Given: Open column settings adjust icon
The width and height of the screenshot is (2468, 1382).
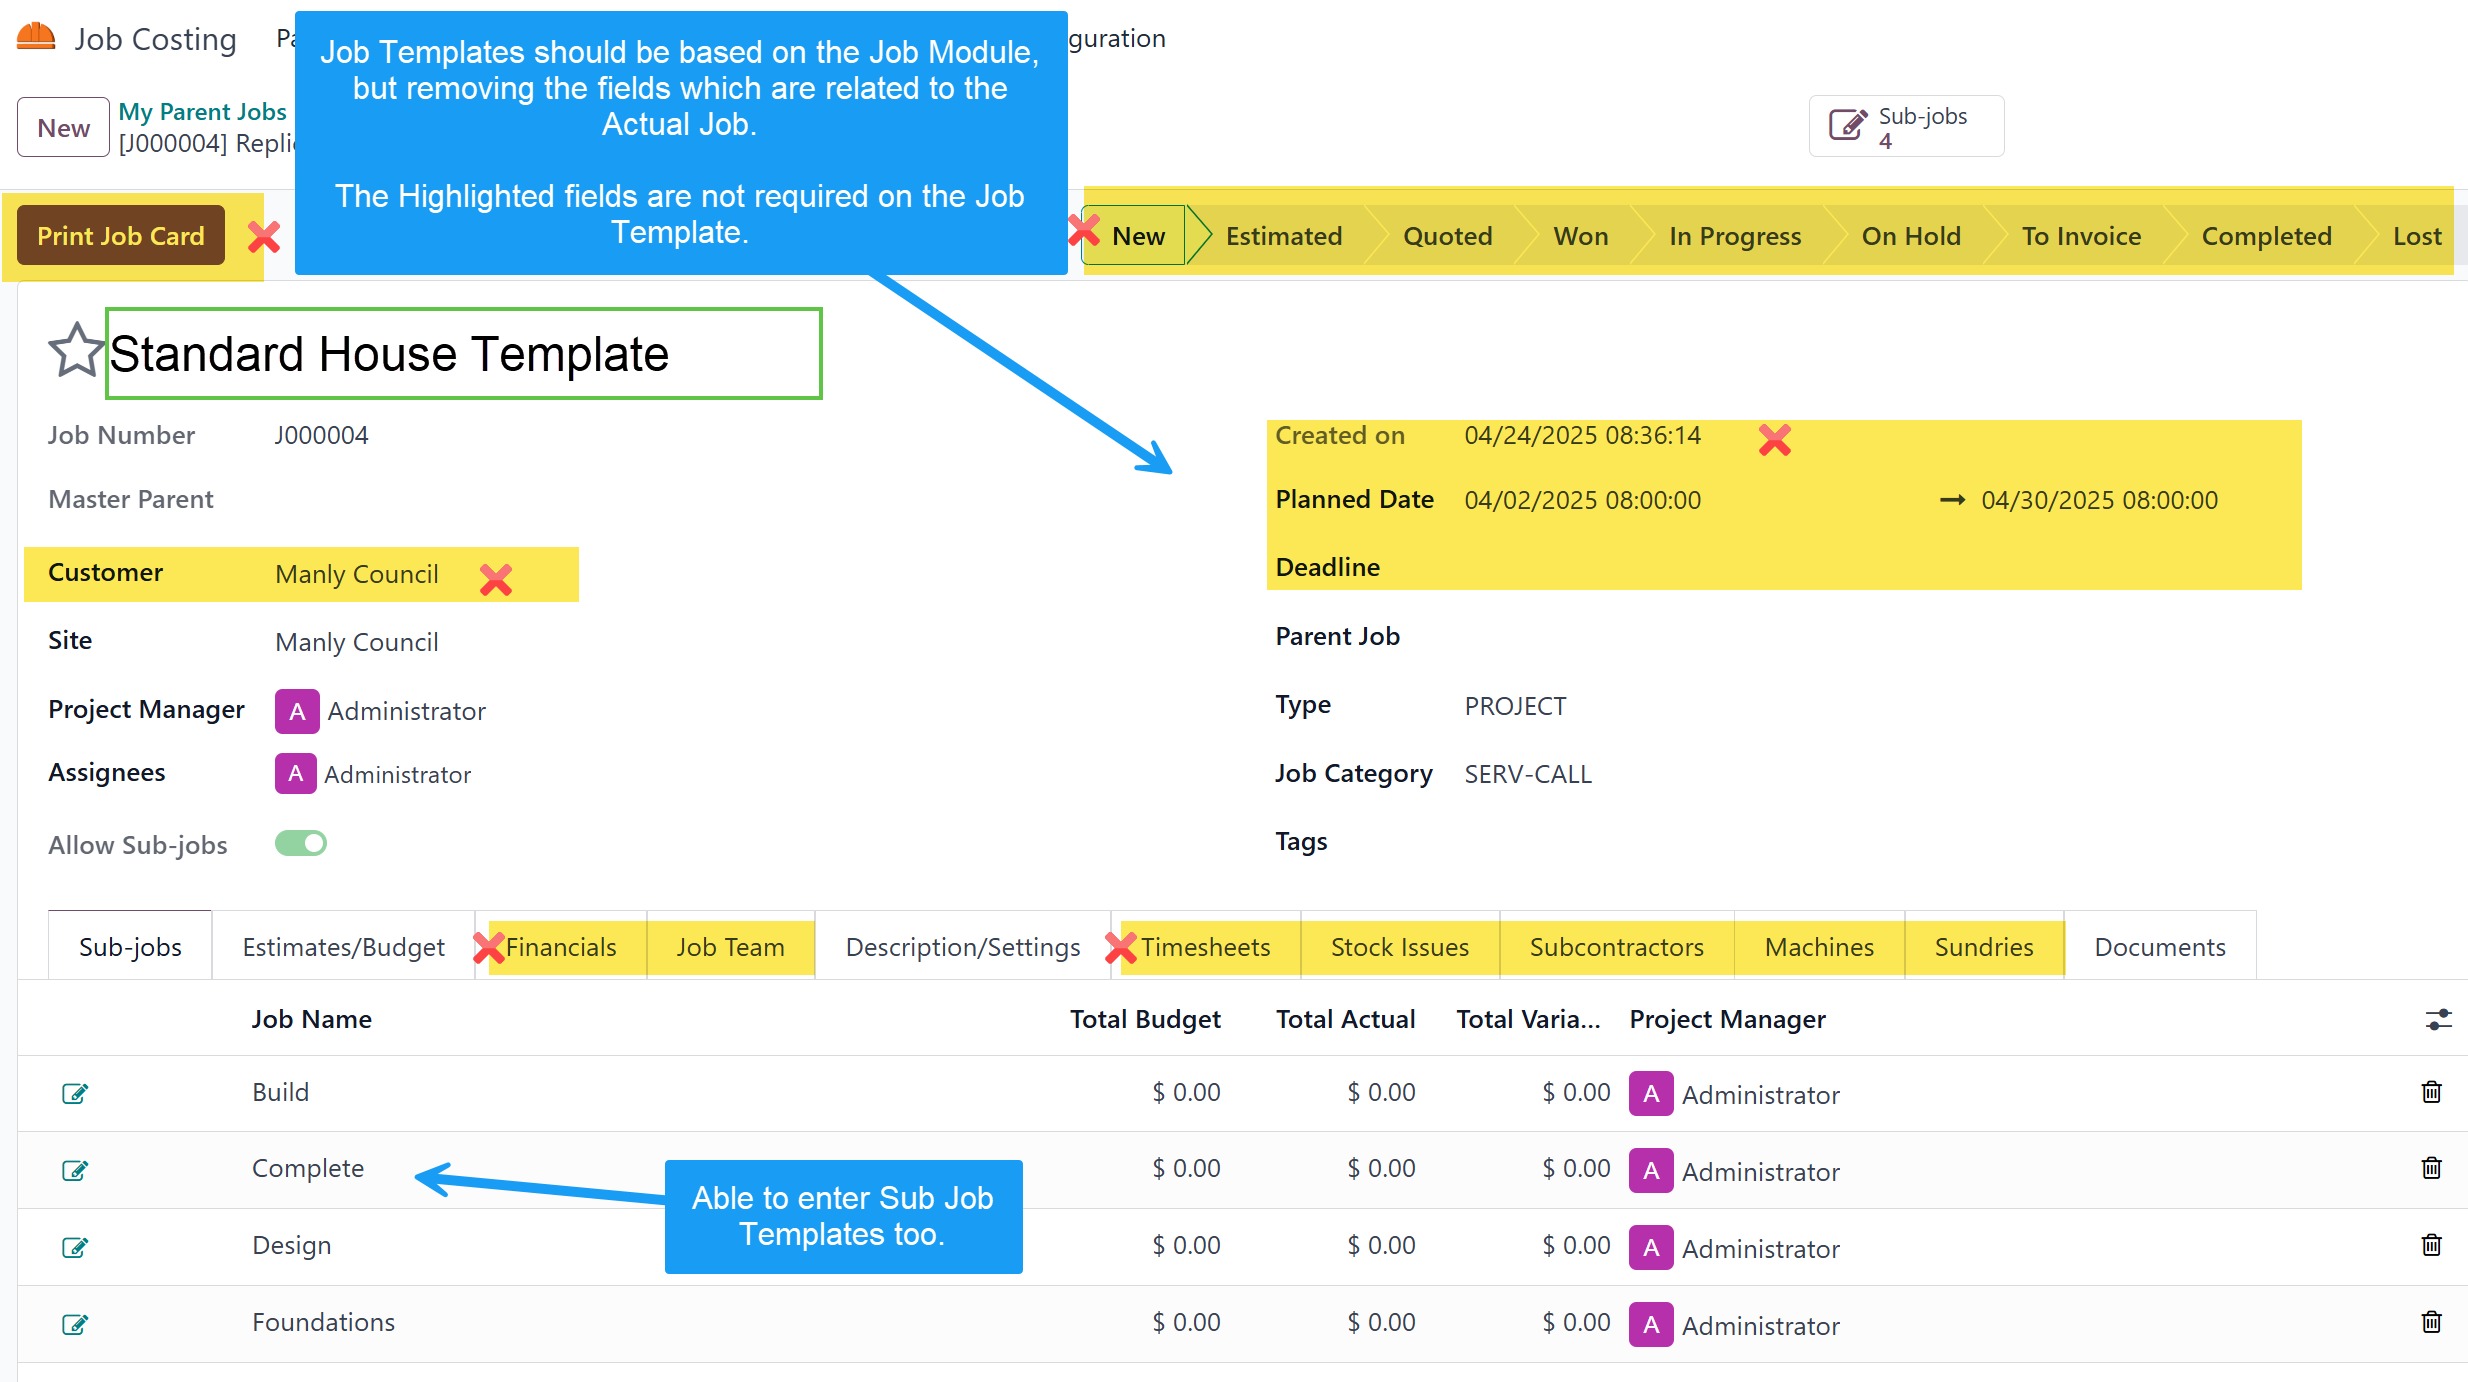Looking at the screenshot, I should [2438, 1019].
